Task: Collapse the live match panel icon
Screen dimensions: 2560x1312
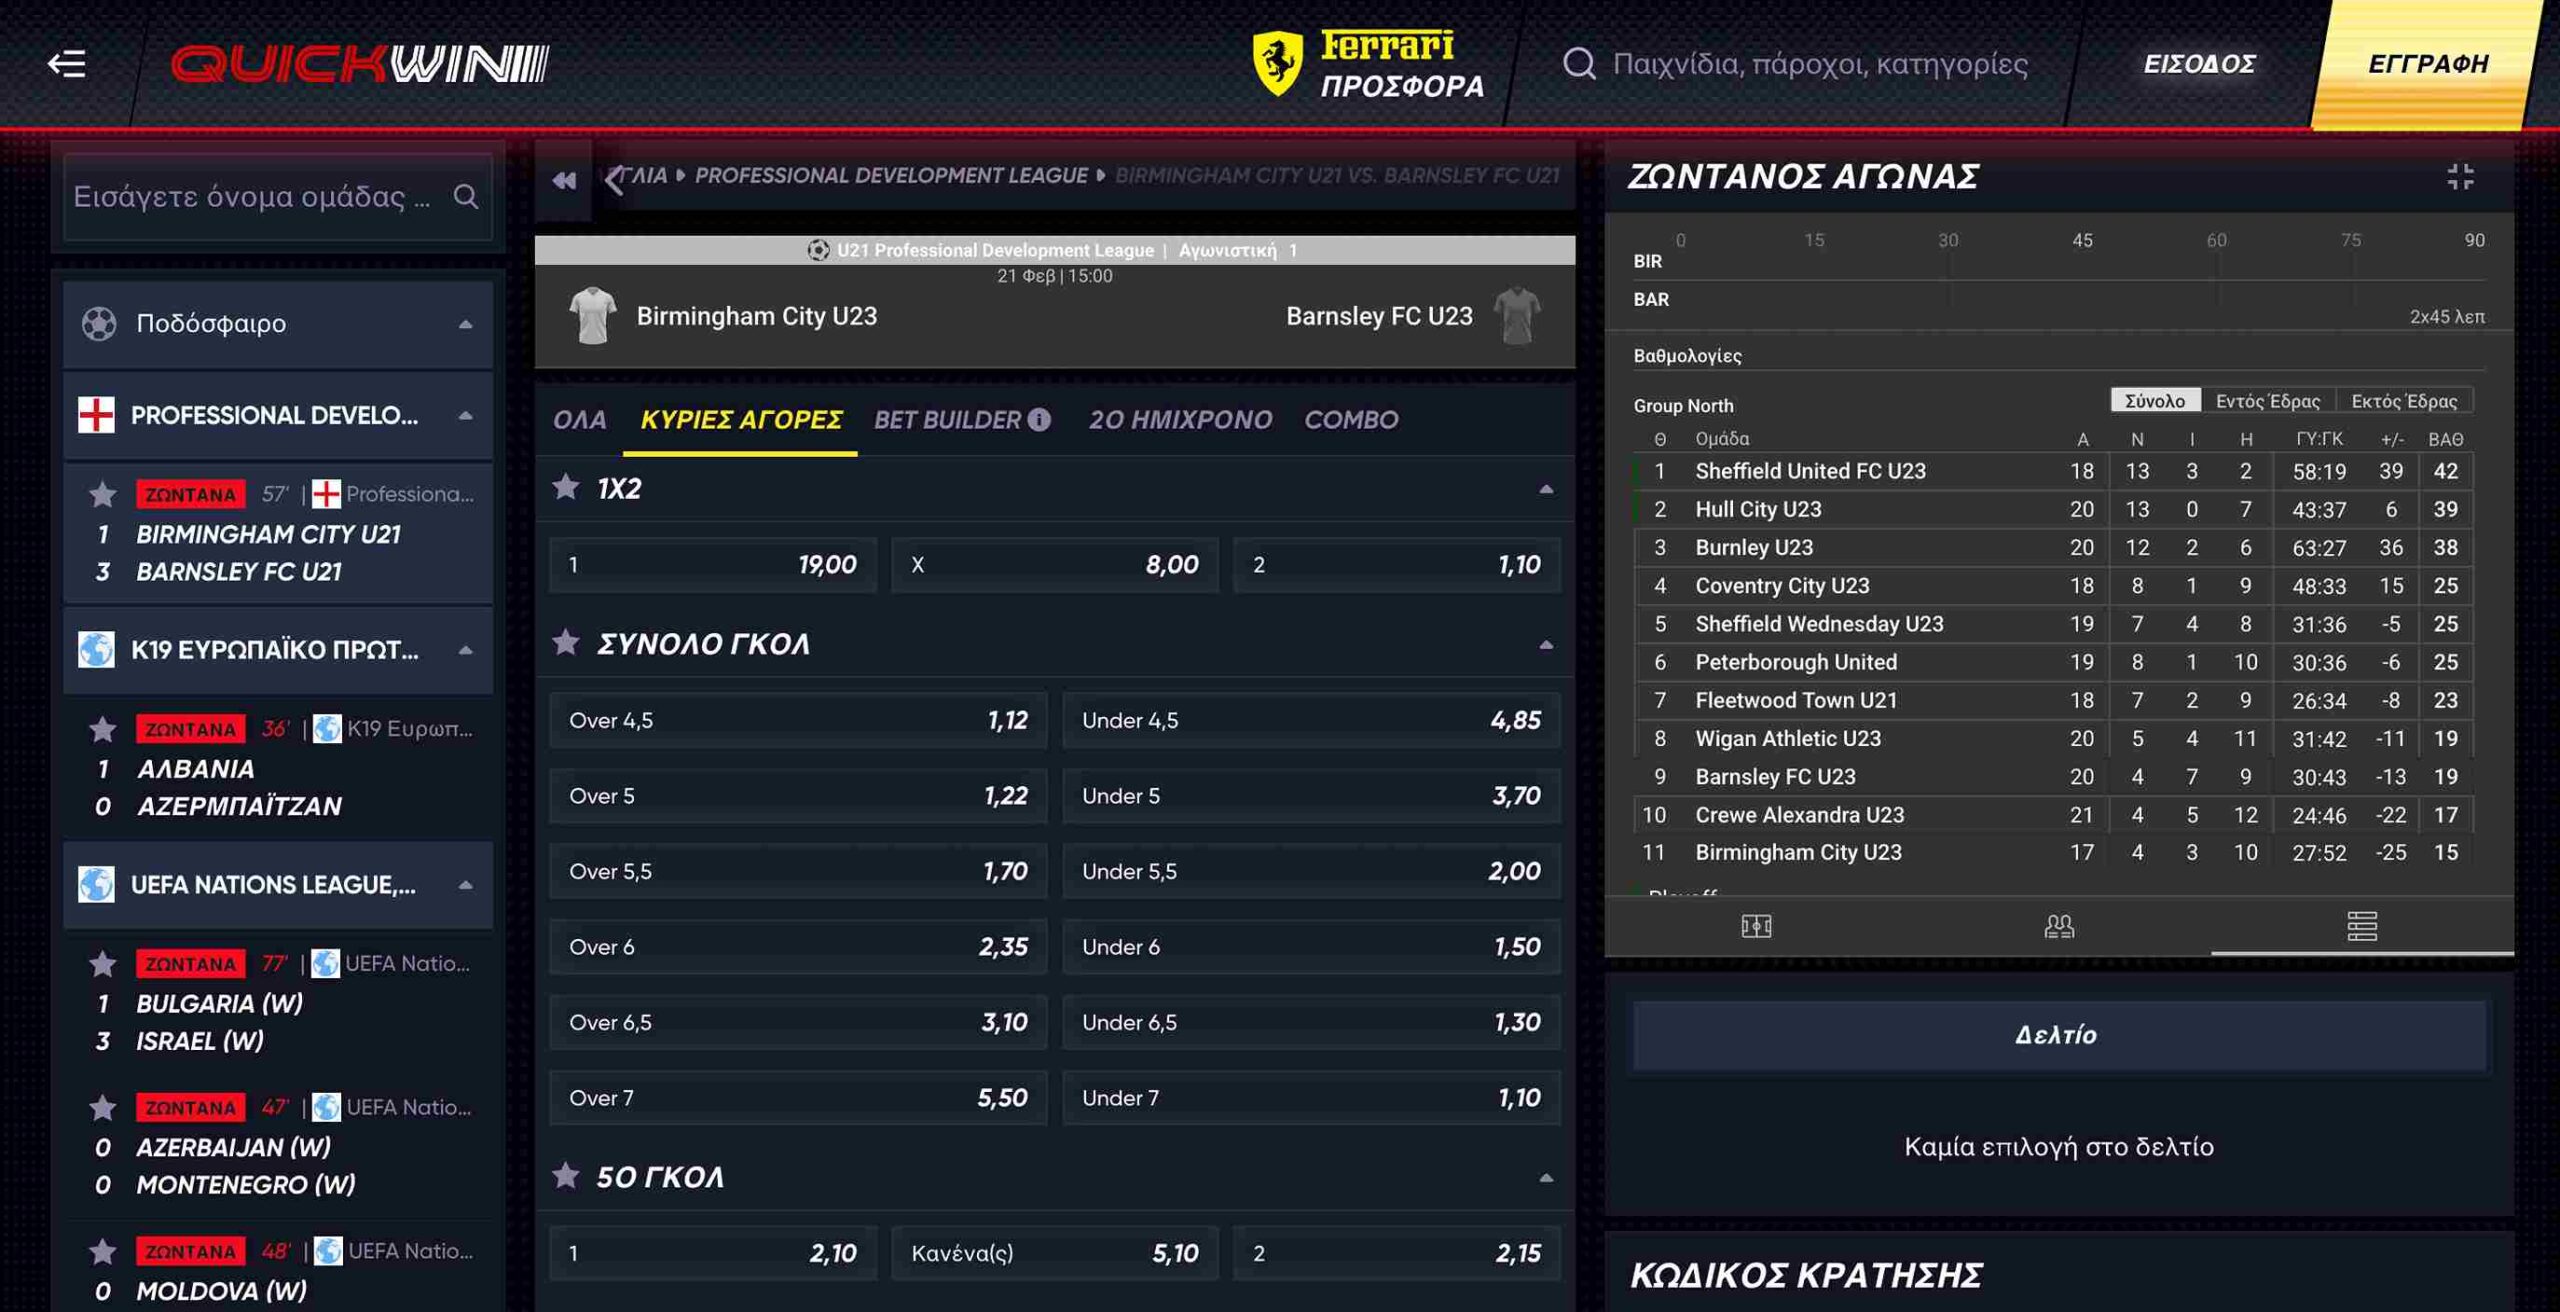Action: [x=2459, y=177]
